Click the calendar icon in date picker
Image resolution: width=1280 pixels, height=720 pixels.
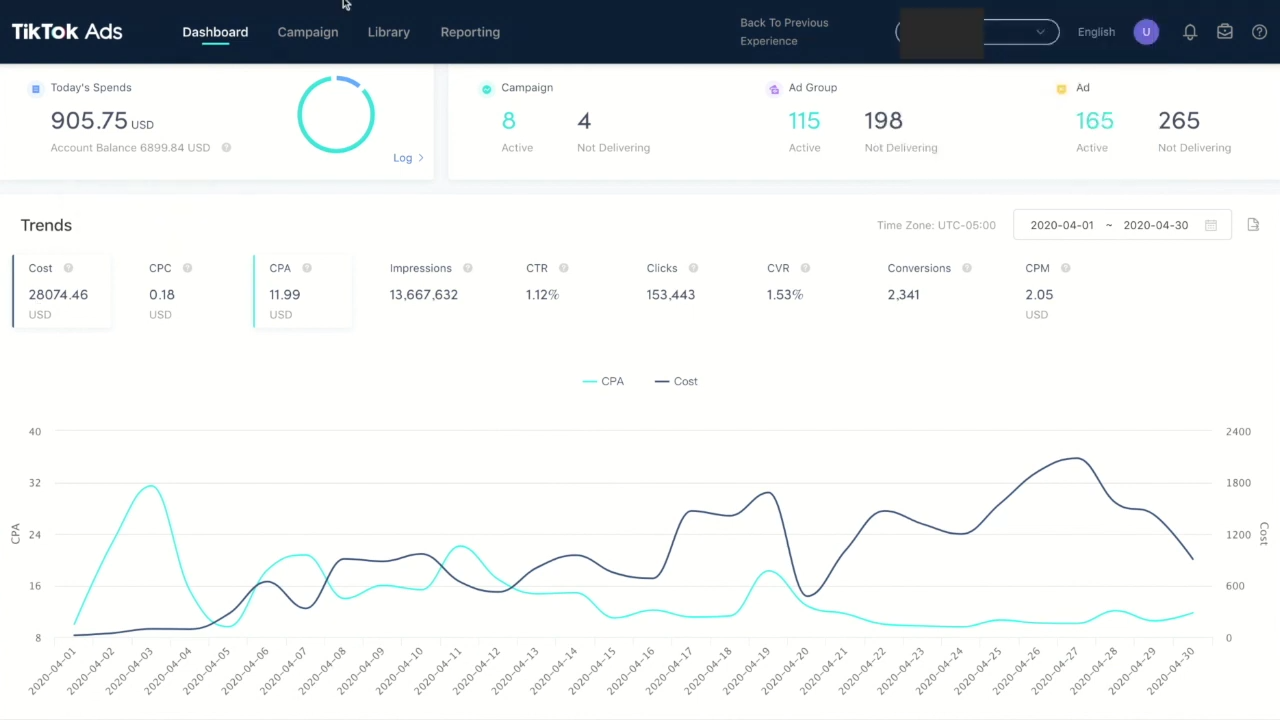tap(1211, 225)
